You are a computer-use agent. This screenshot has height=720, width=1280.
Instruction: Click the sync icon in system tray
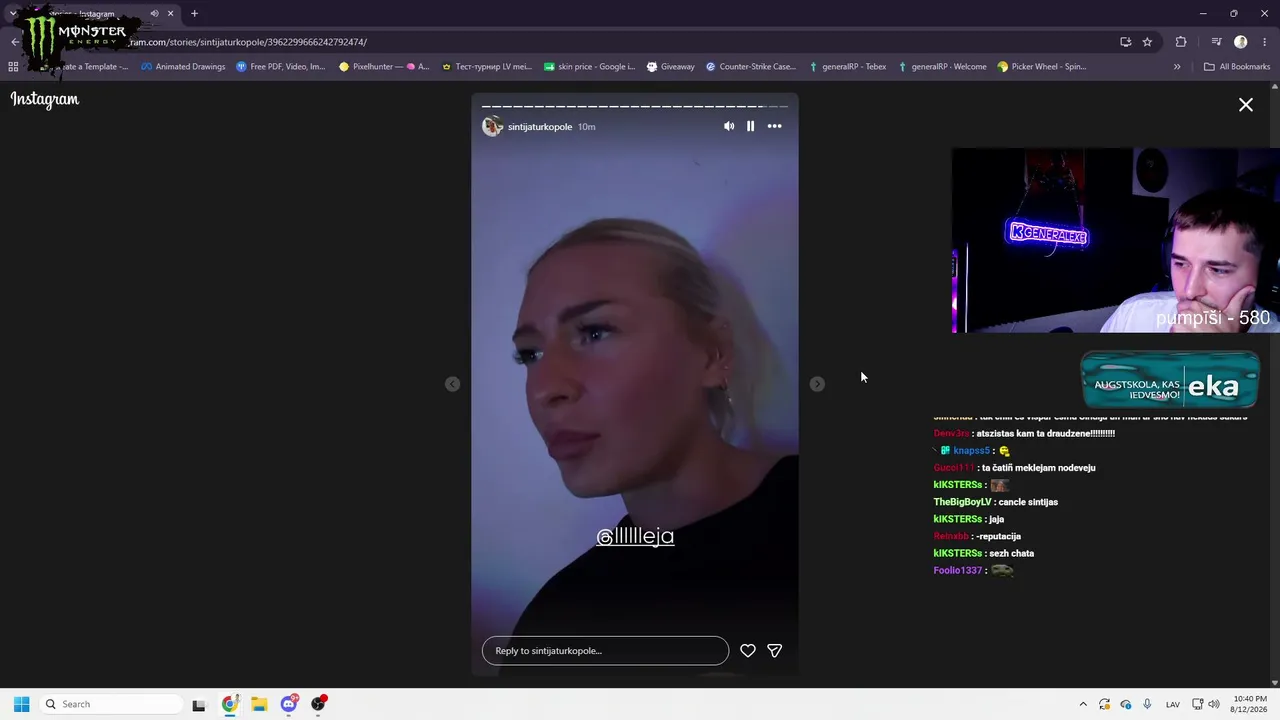click(1104, 704)
